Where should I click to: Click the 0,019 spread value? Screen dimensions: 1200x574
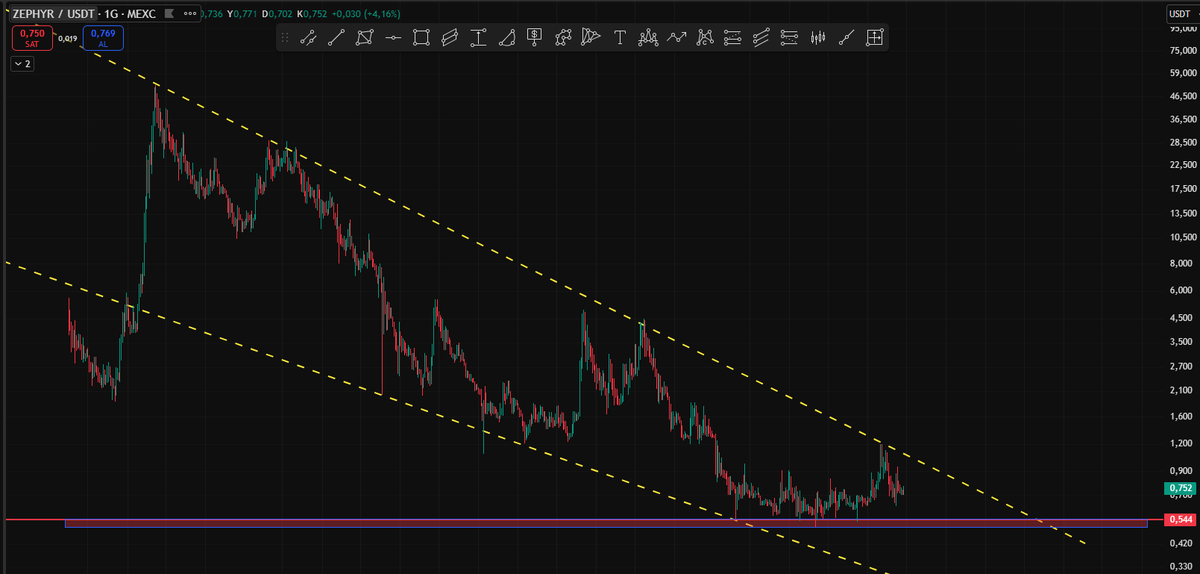point(68,39)
